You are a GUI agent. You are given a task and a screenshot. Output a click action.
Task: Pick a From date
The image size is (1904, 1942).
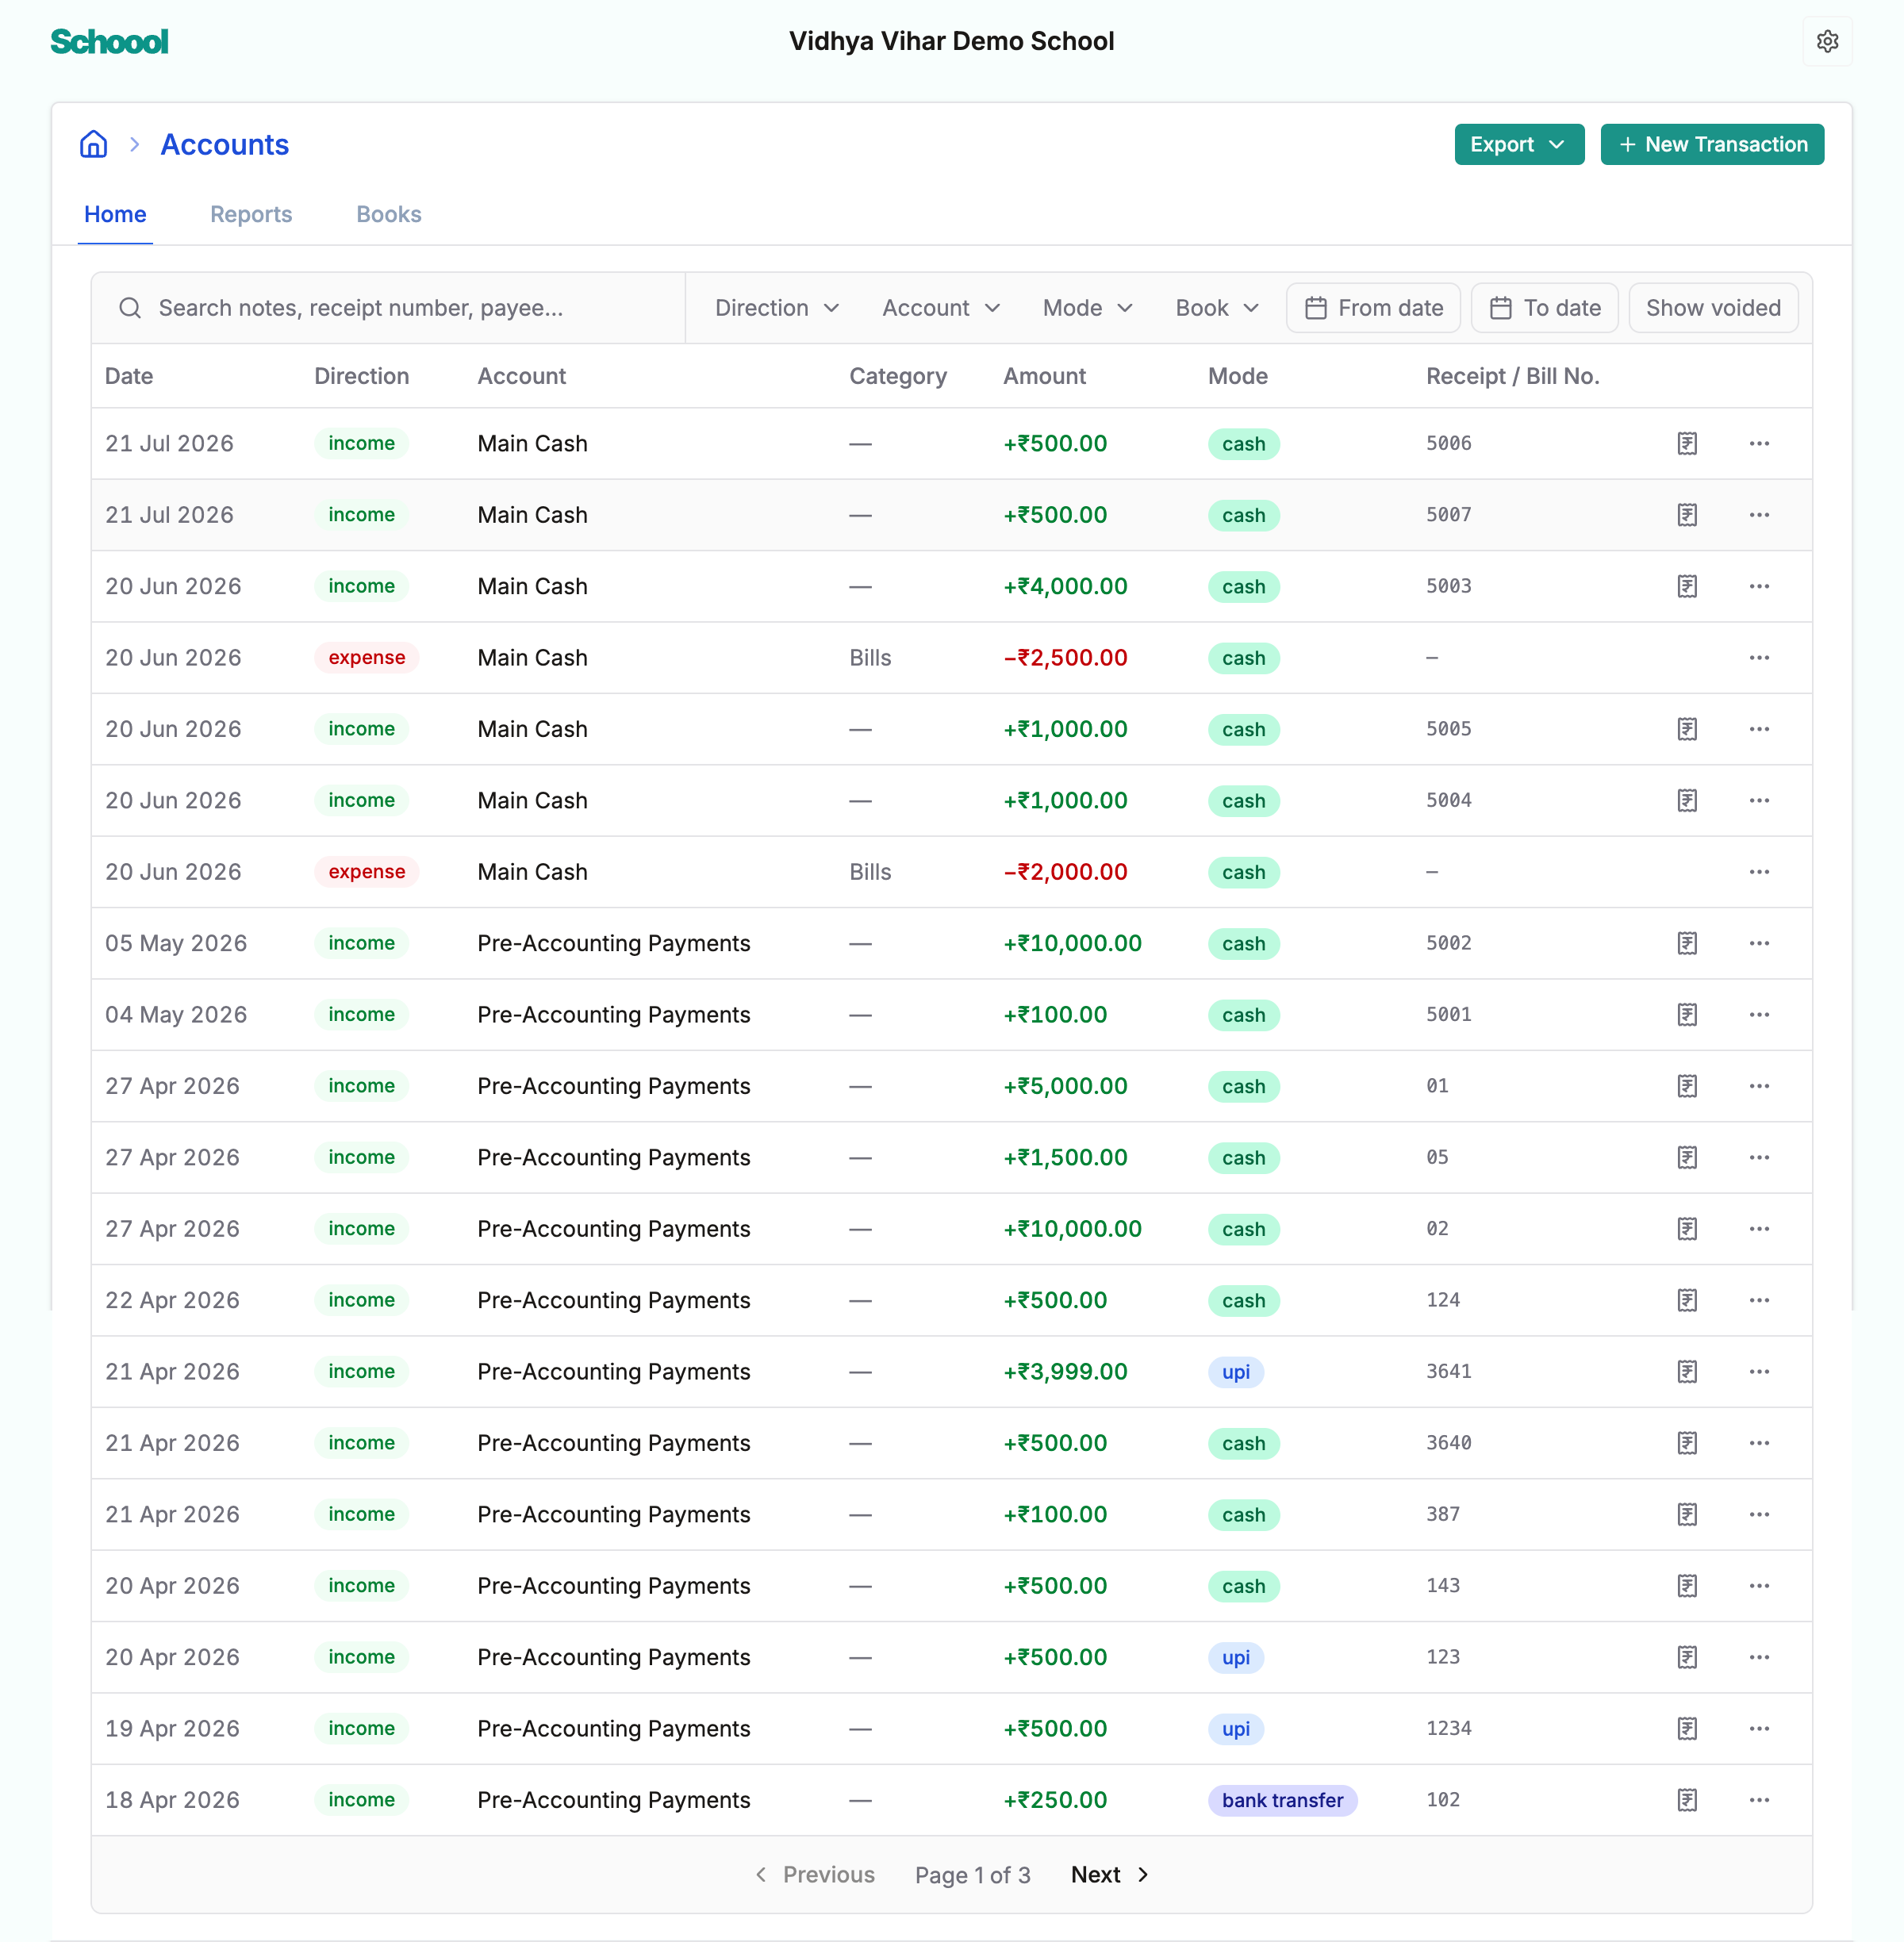click(1373, 308)
